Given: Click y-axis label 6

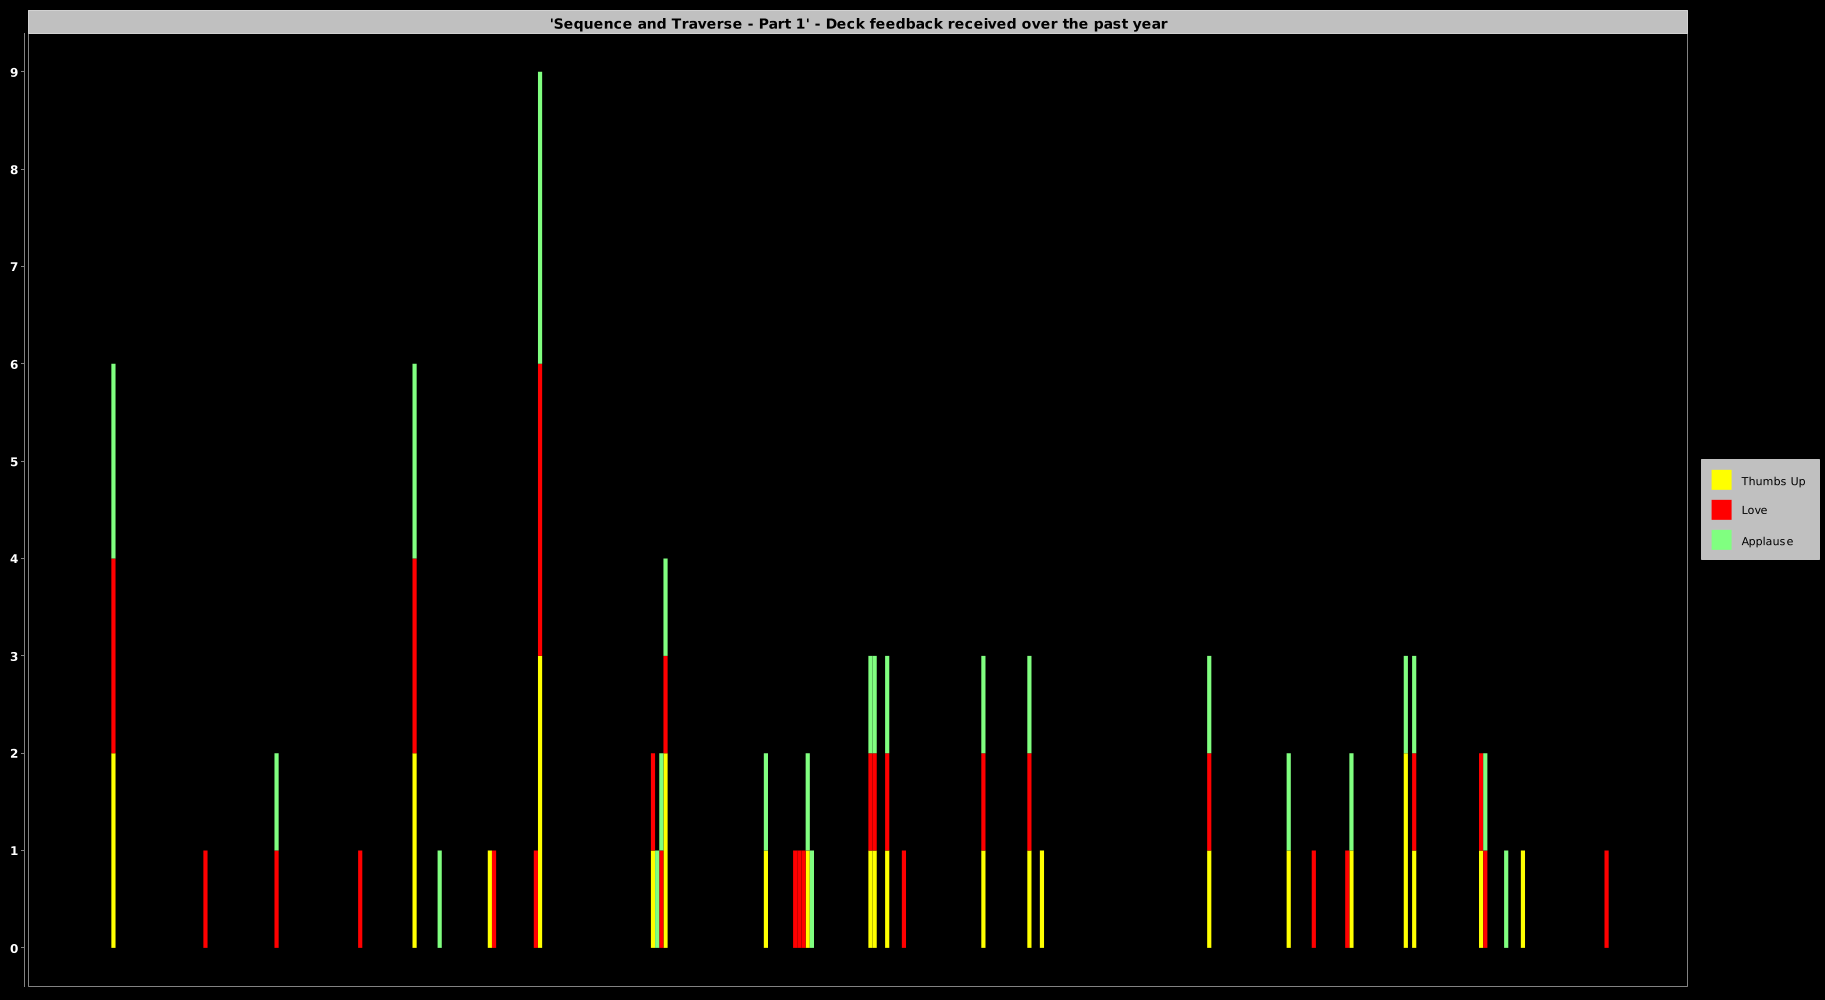Looking at the screenshot, I should pyautogui.click(x=14, y=364).
